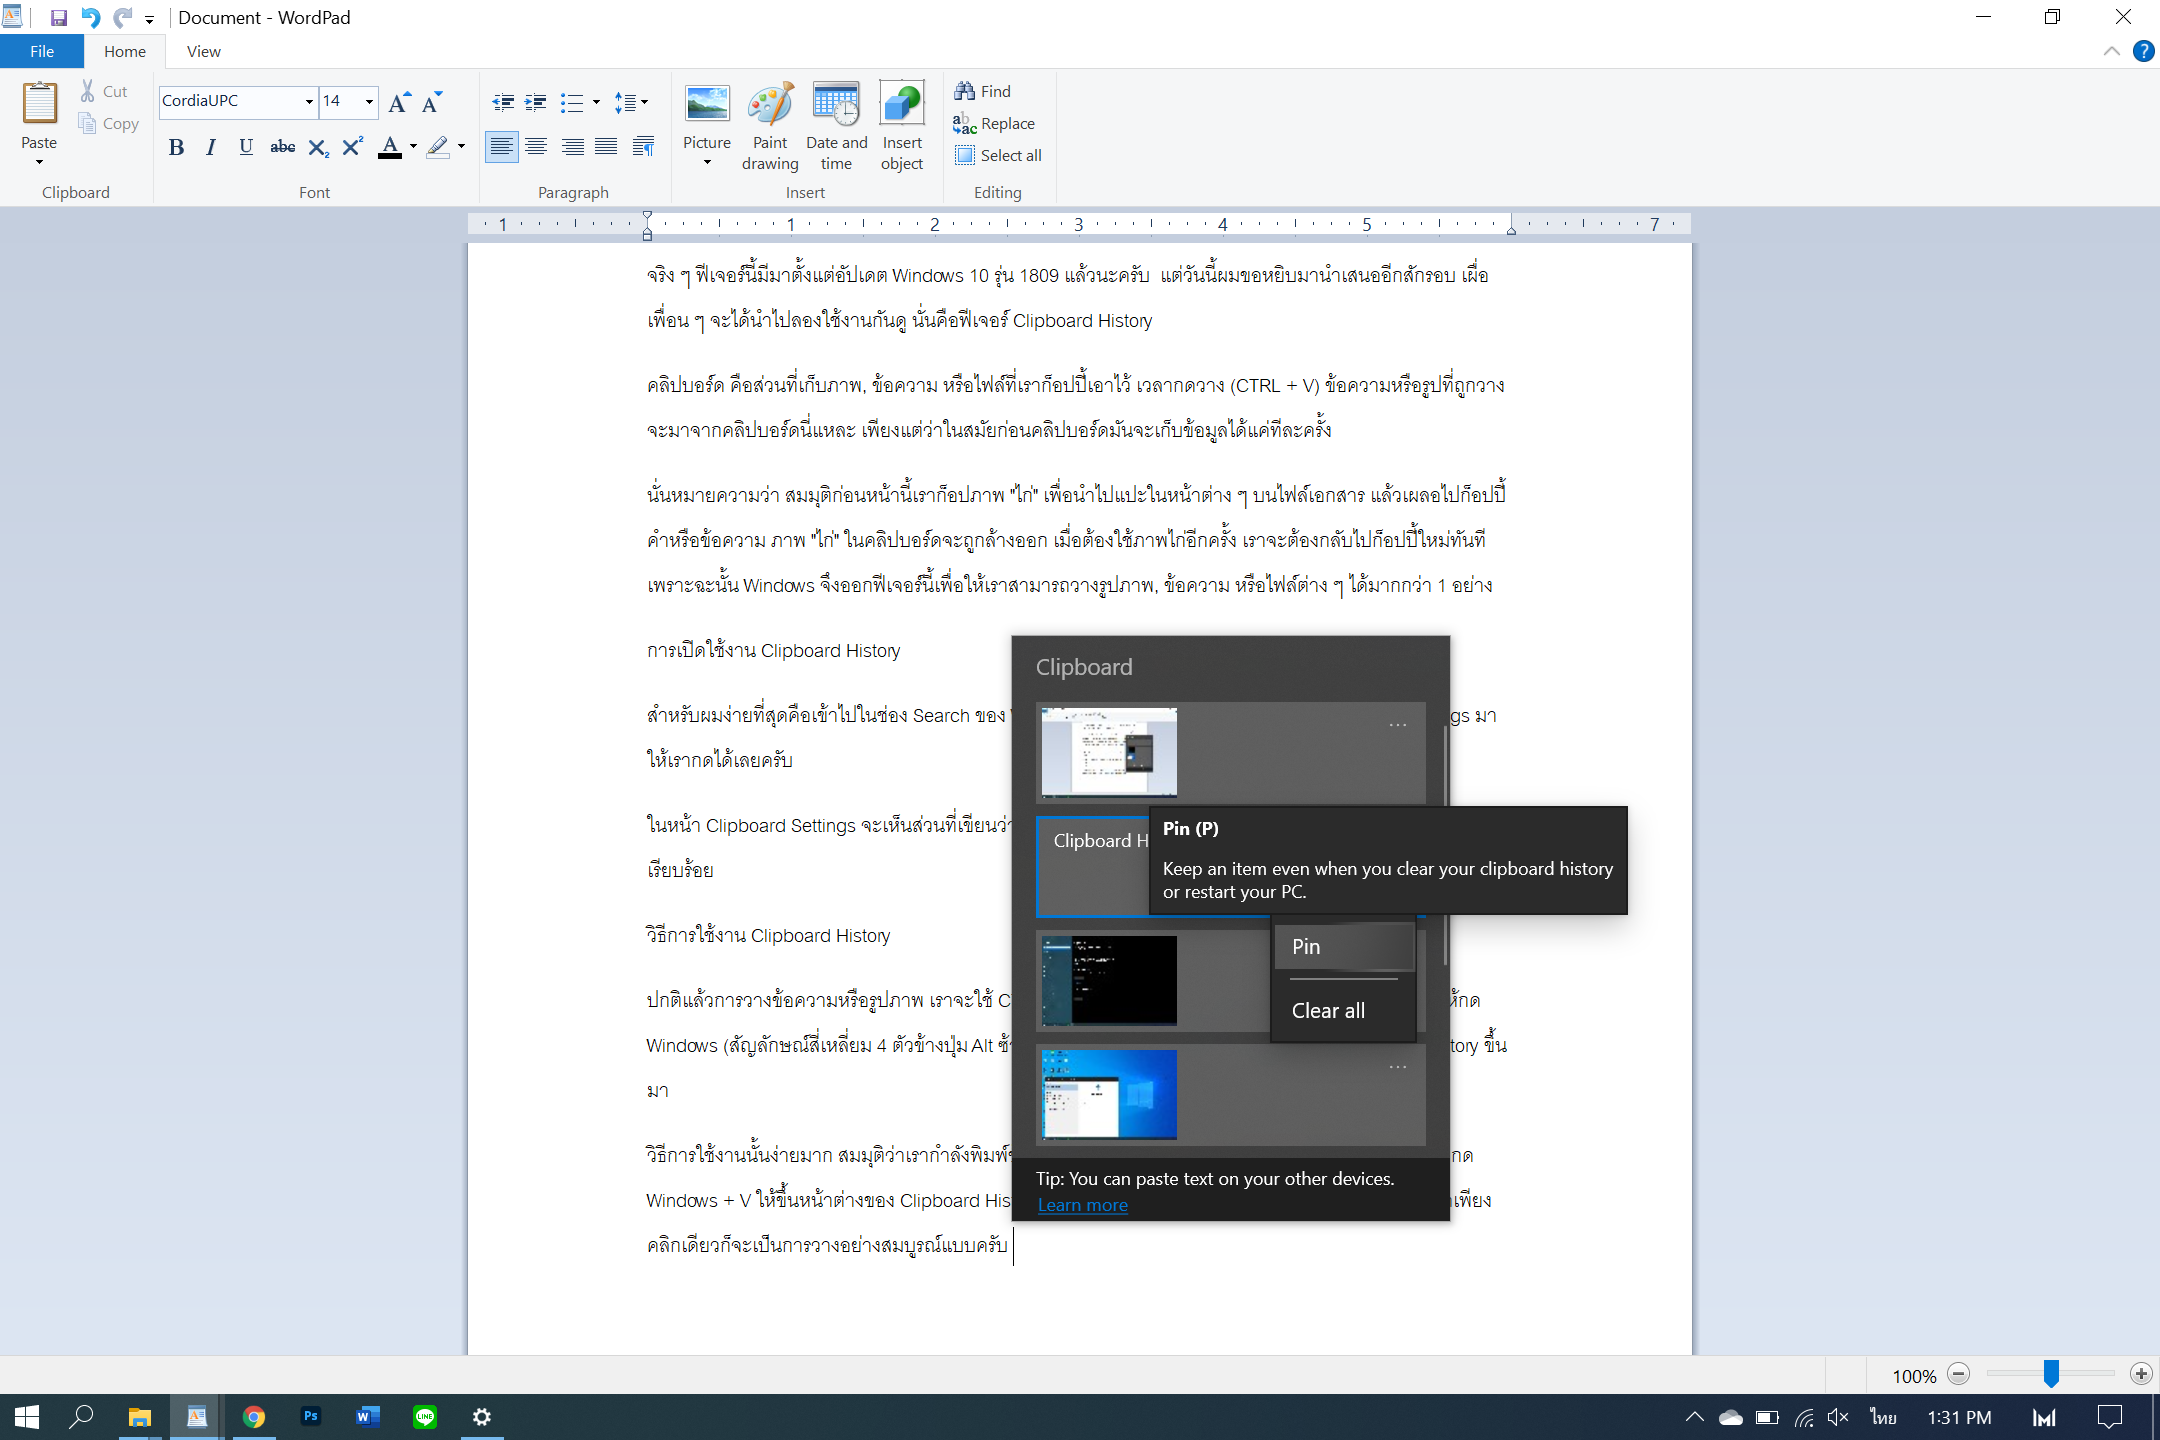Expand the Picture dropdown arrow
This screenshot has height=1440, width=2160.
(707, 162)
